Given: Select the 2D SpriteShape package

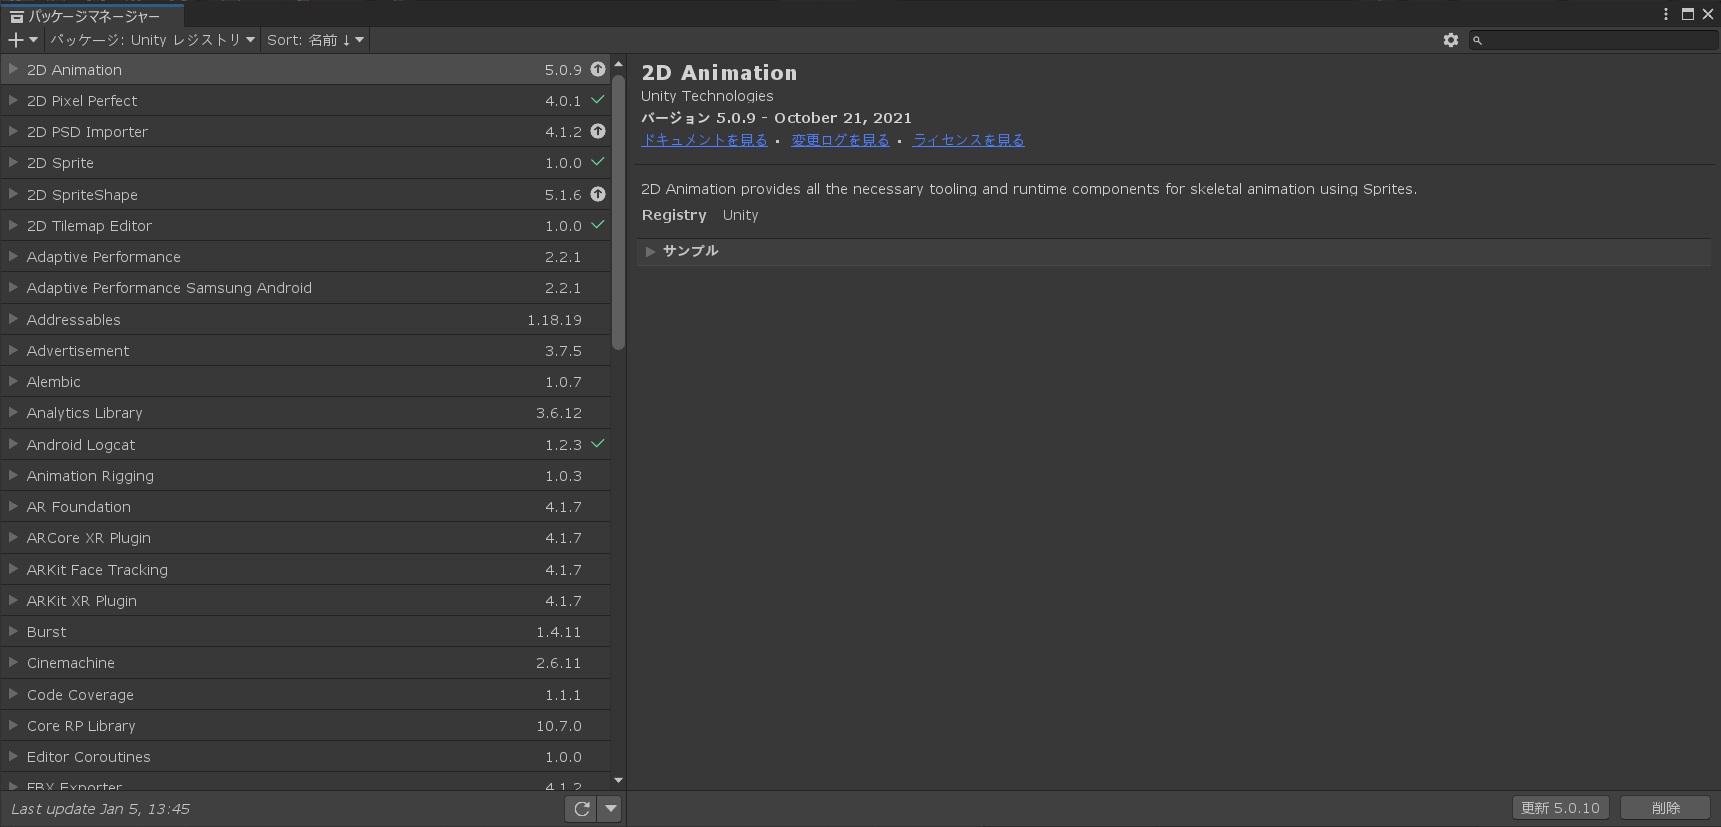Looking at the screenshot, I should (x=305, y=194).
